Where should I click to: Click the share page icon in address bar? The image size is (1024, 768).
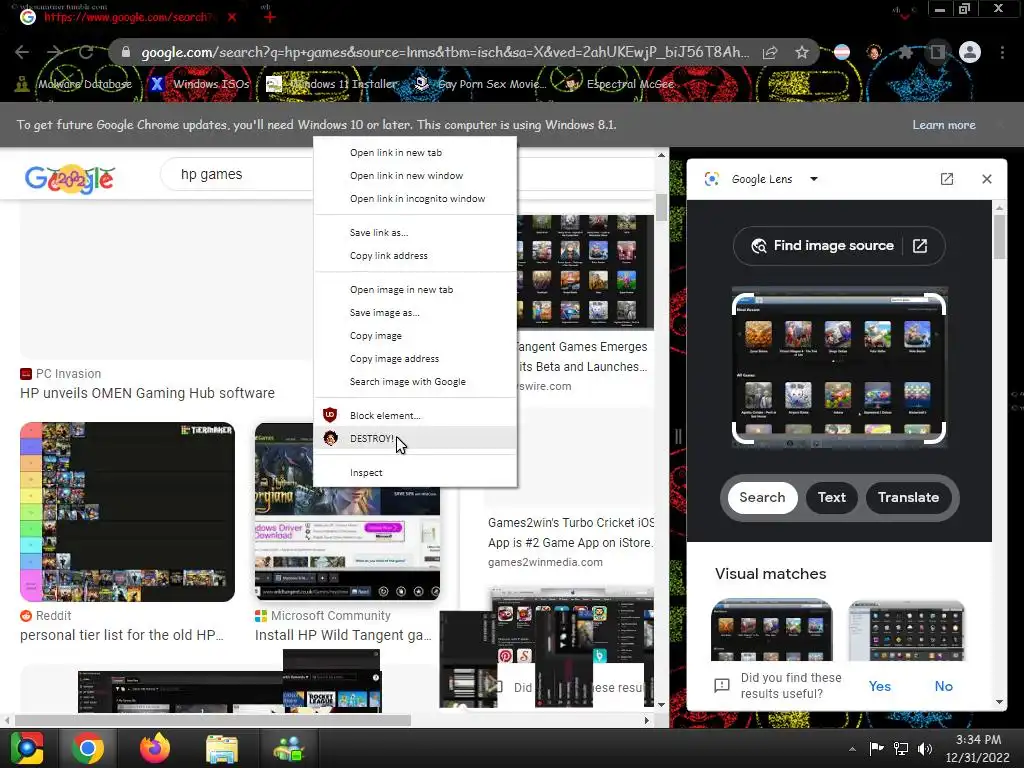coord(770,52)
